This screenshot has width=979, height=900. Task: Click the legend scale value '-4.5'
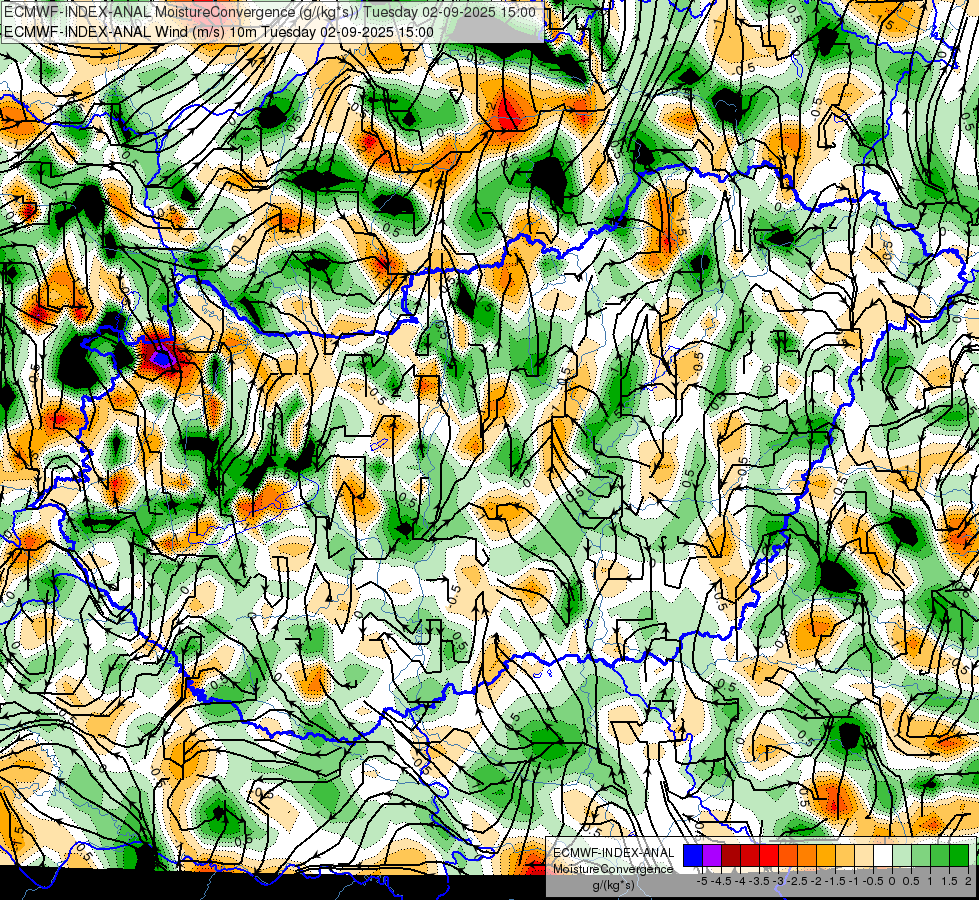(721, 881)
